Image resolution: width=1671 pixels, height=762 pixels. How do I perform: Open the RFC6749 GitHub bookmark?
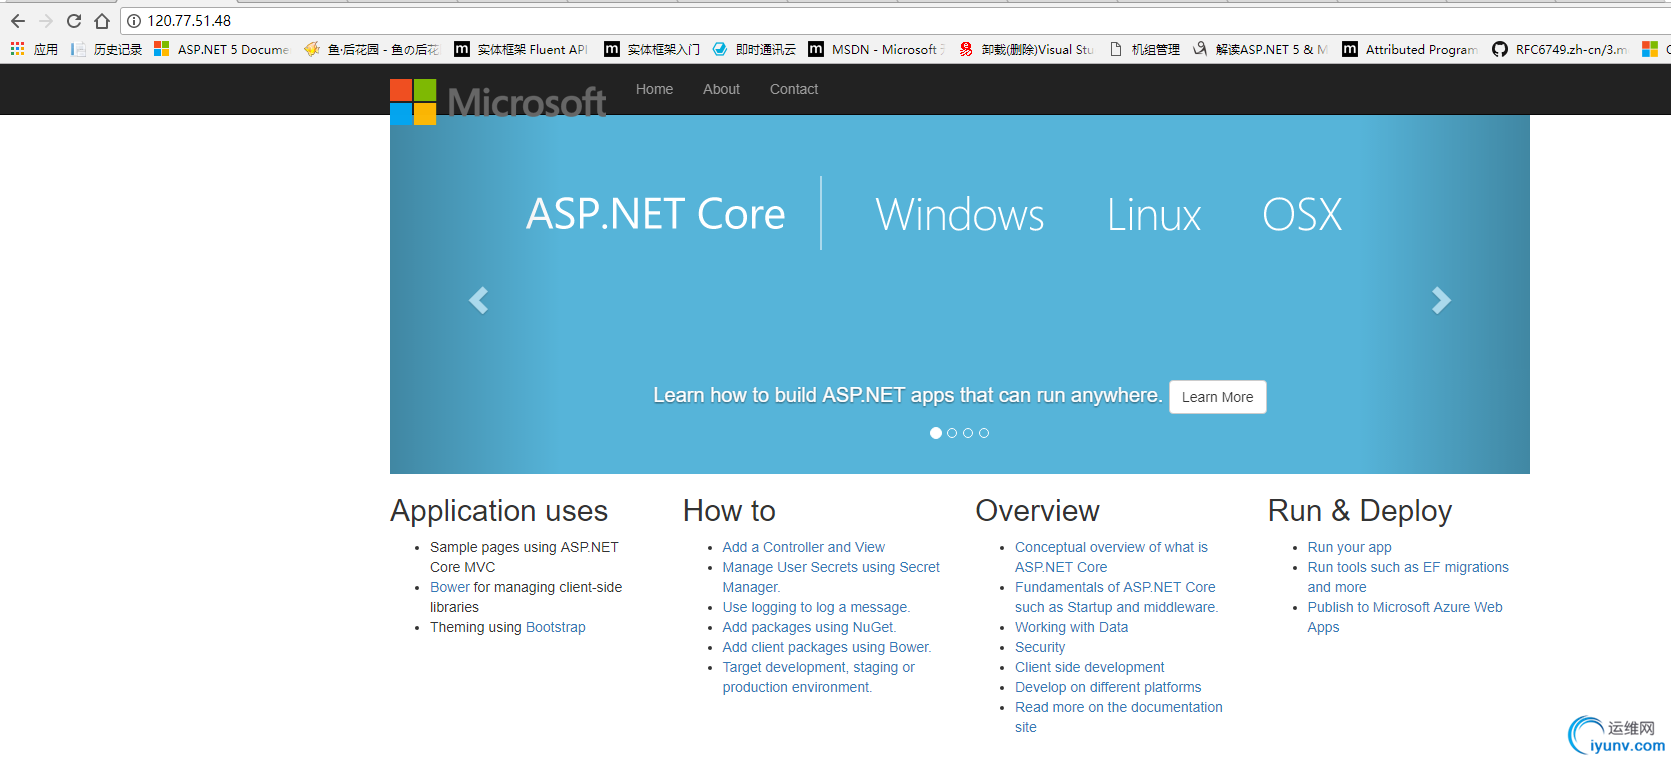pyautogui.click(x=1559, y=49)
